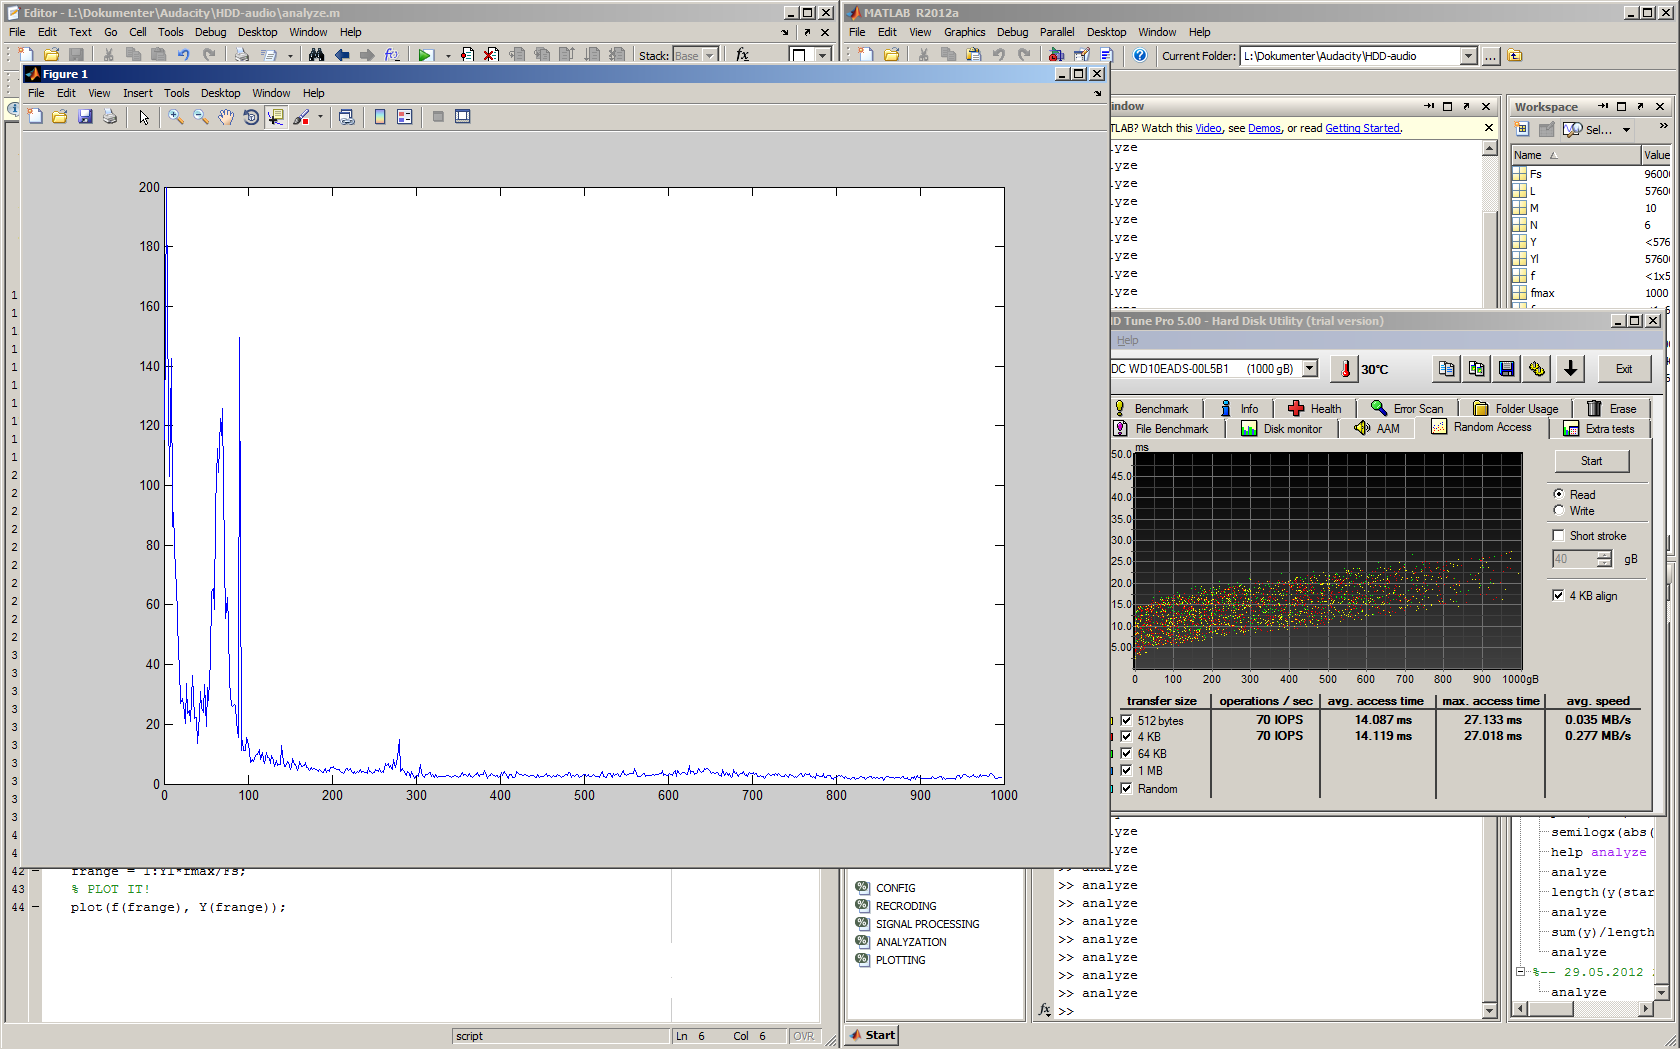Open Workspace Select data dropdown arrow
The height and width of the screenshot is (1050, 1680).
pyautogui.click(x=1626, y=130)
